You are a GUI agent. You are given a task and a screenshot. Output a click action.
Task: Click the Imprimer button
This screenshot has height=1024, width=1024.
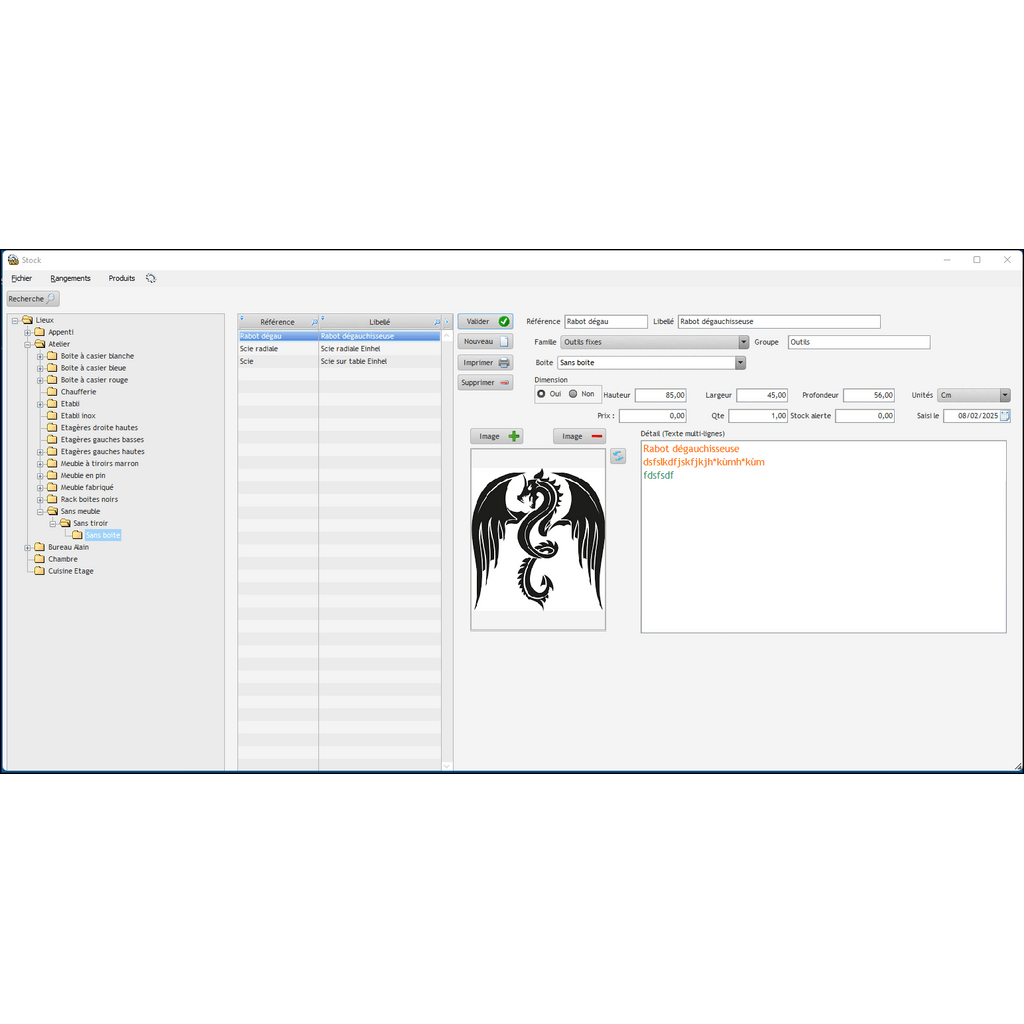click(485, 362)
